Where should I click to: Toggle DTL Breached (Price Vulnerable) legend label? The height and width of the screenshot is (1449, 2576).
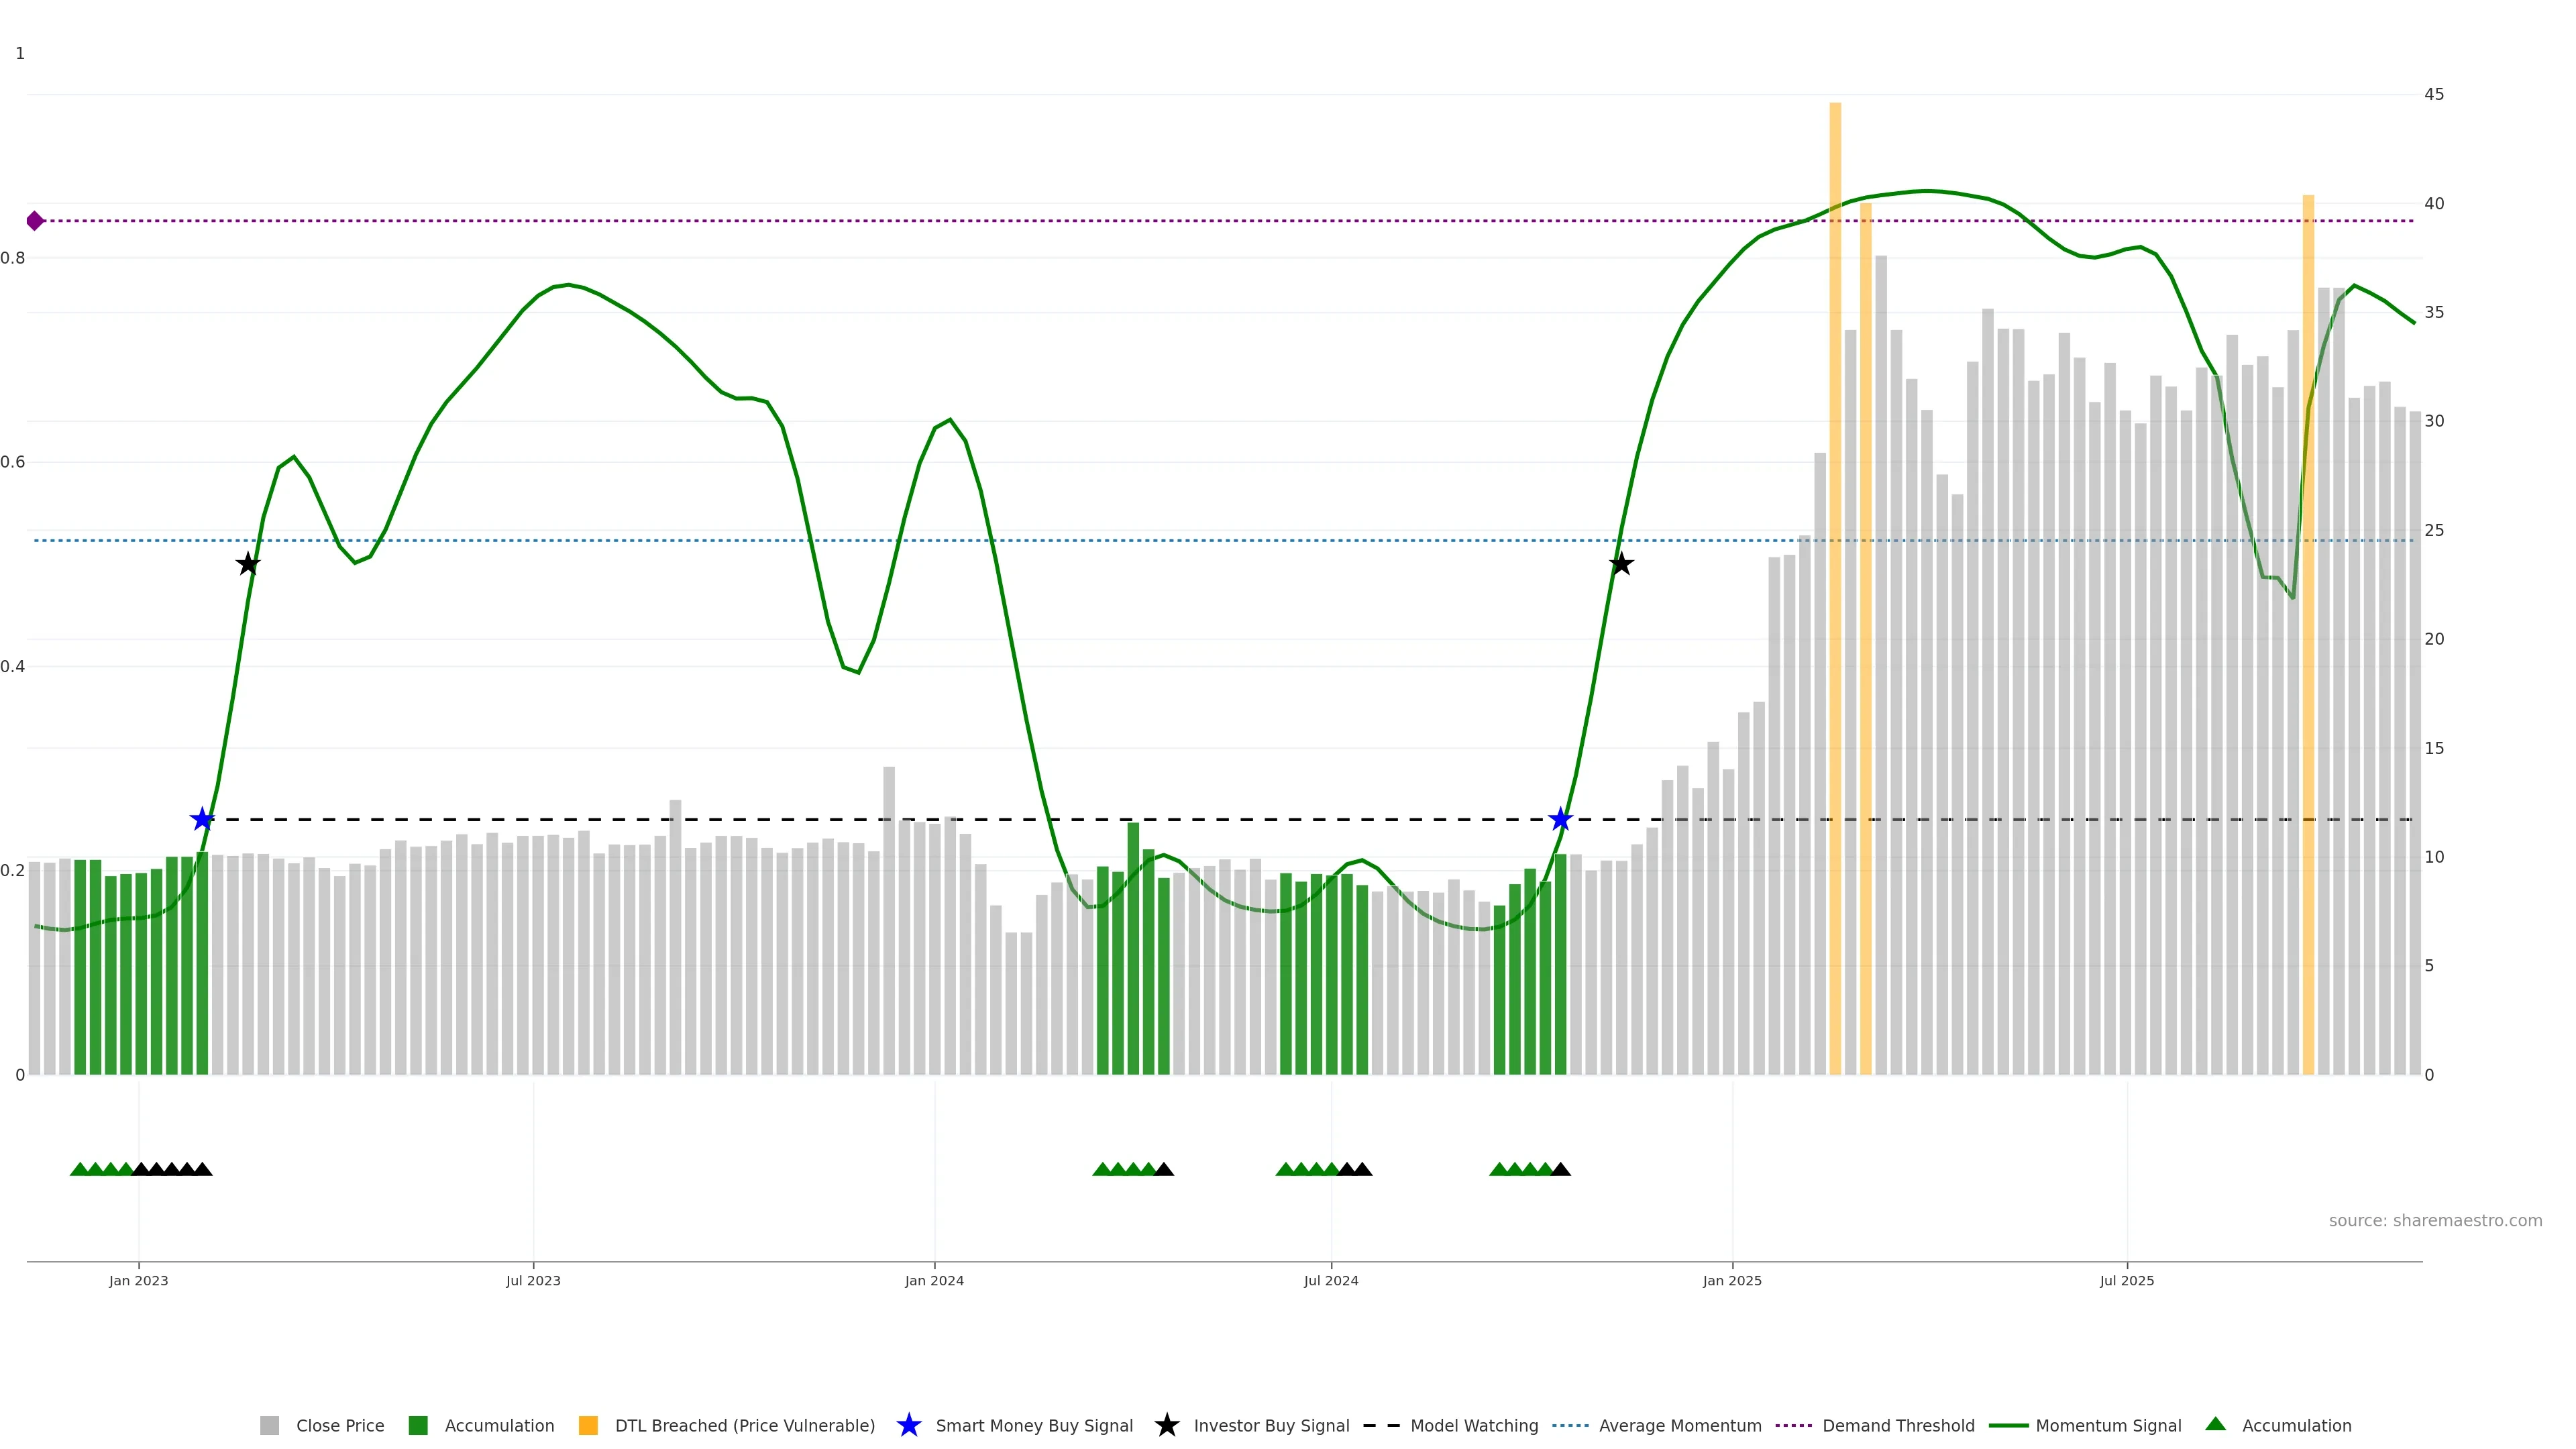(x=744, y=1425)
